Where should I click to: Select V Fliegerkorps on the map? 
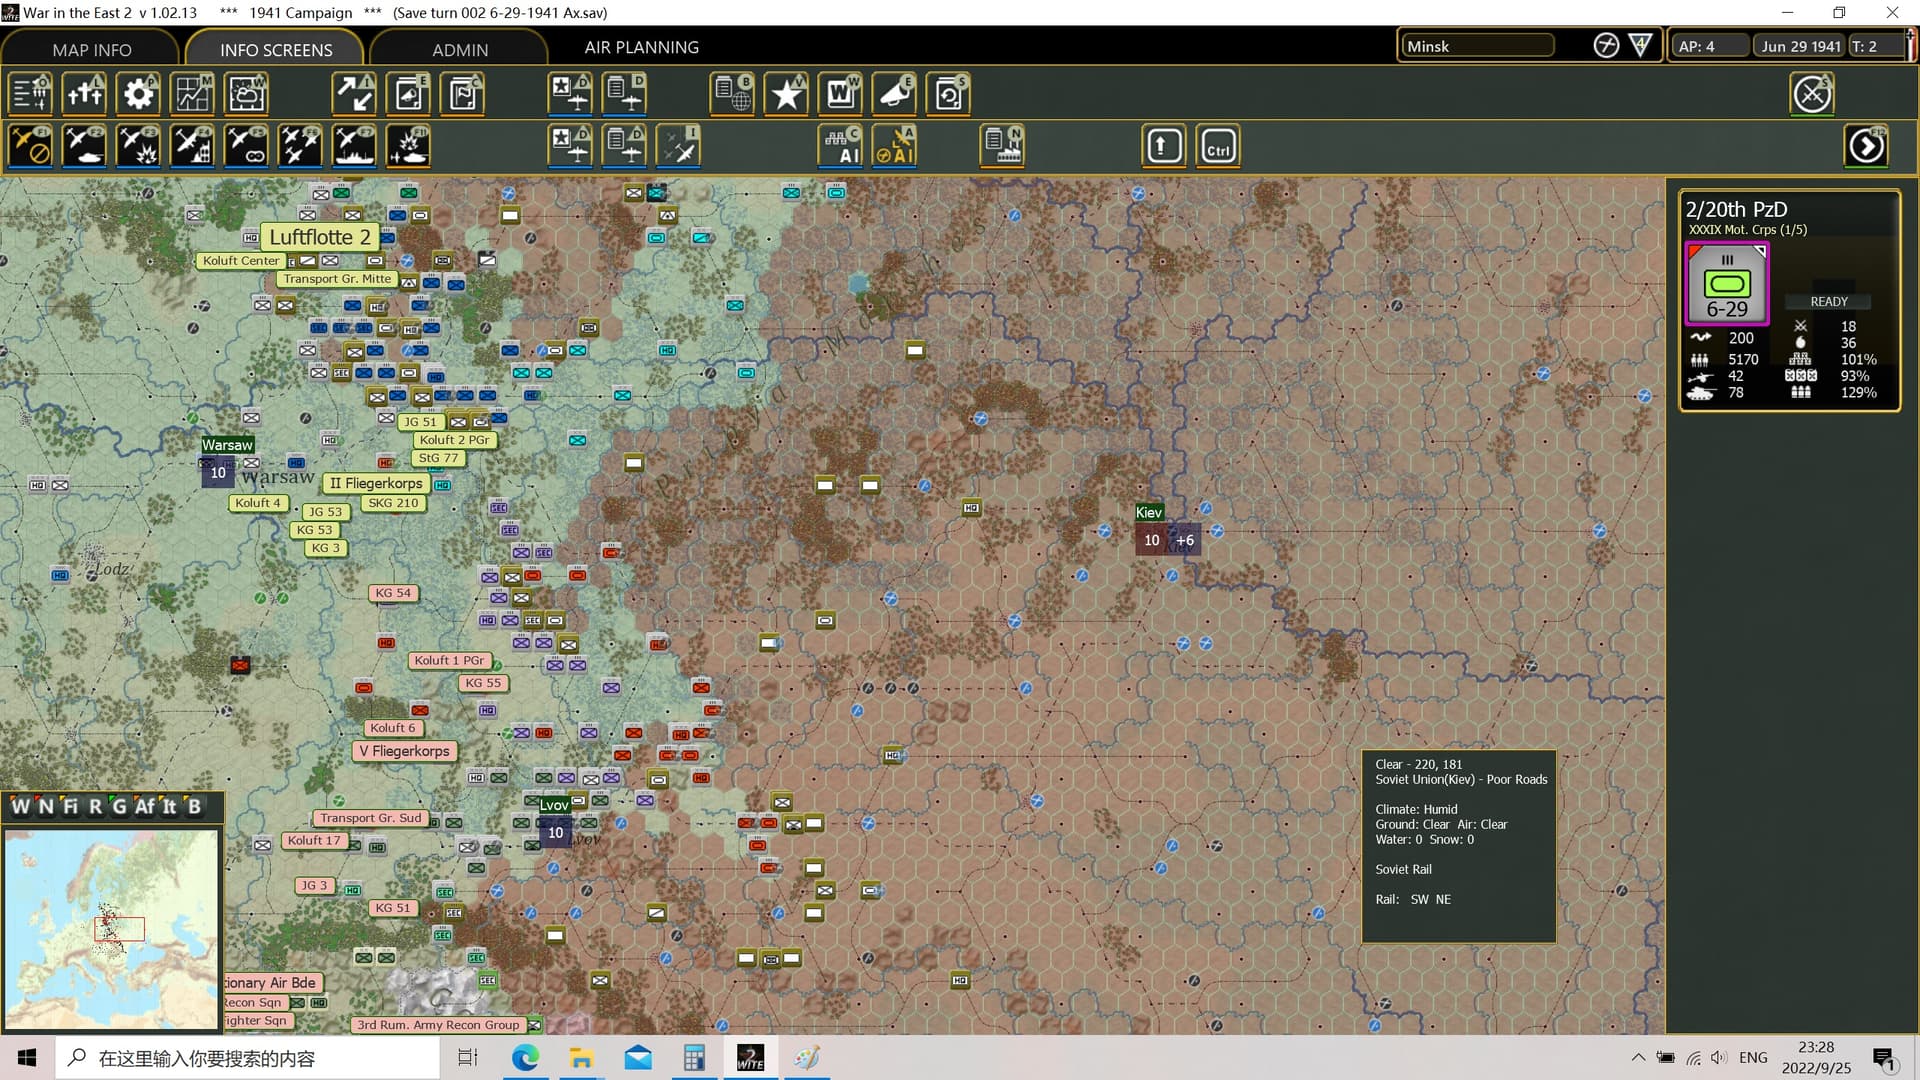tap(404, 751)
